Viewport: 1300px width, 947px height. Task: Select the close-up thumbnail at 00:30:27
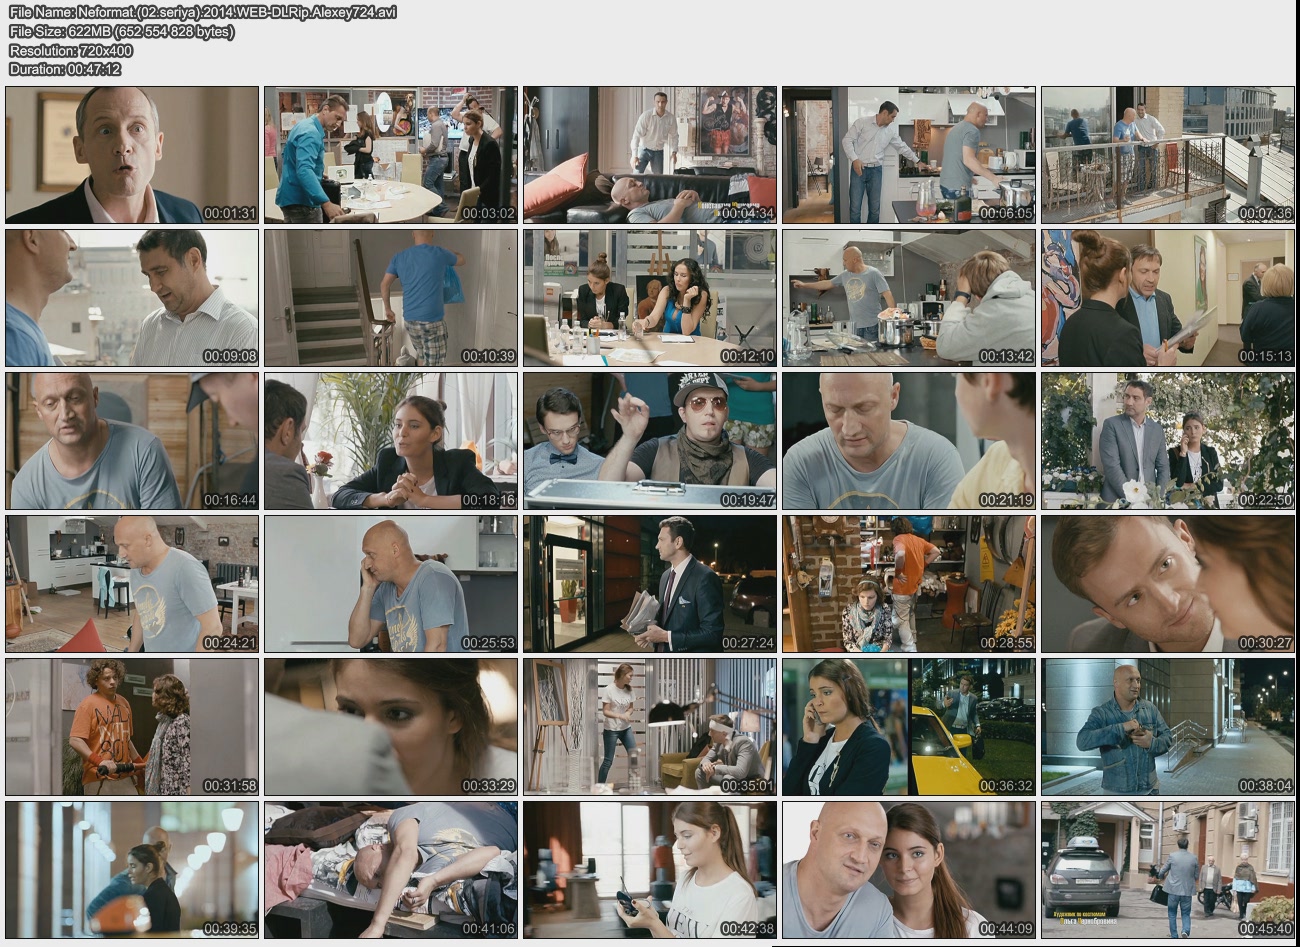tap(1168, 584)
